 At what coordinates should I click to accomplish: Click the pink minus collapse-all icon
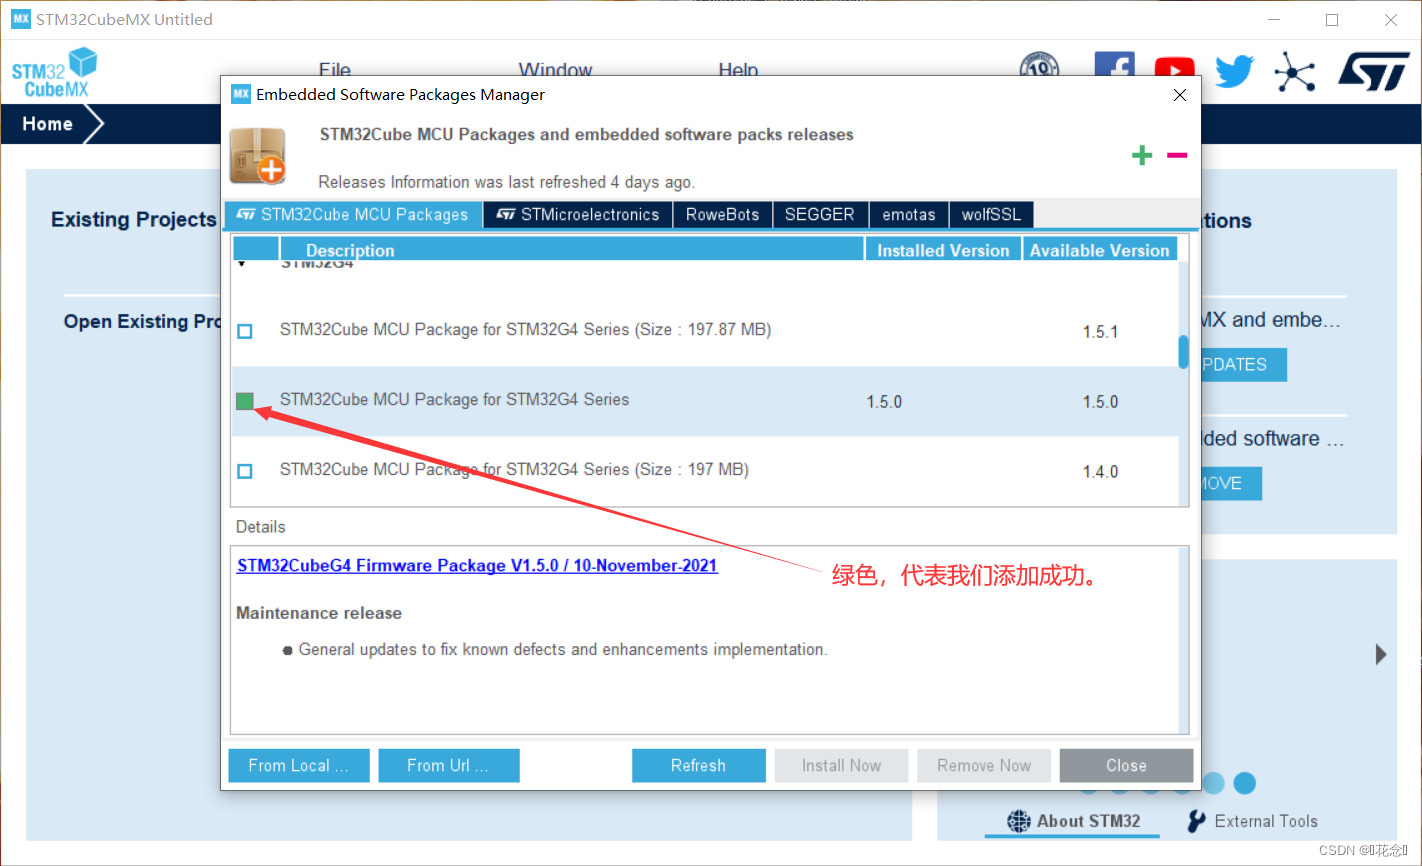[x=1177, y=155]
